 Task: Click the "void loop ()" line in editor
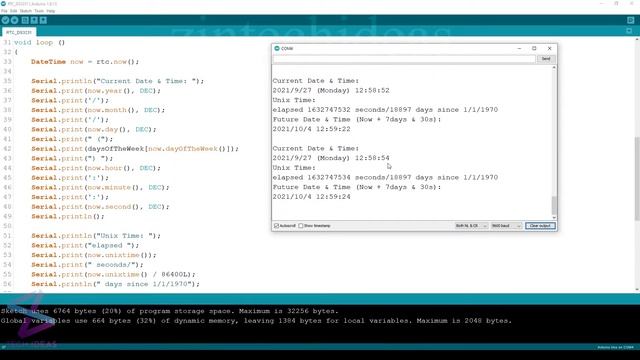coord(39,42)
